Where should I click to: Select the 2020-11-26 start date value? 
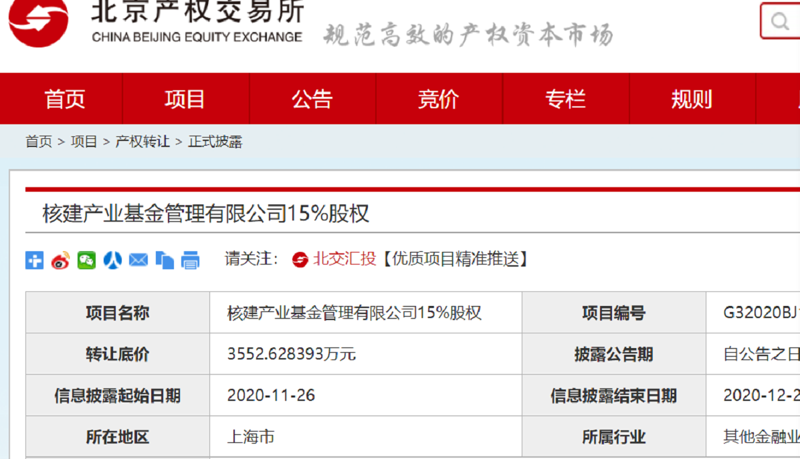pyautogui.click(x=271, y=395)
